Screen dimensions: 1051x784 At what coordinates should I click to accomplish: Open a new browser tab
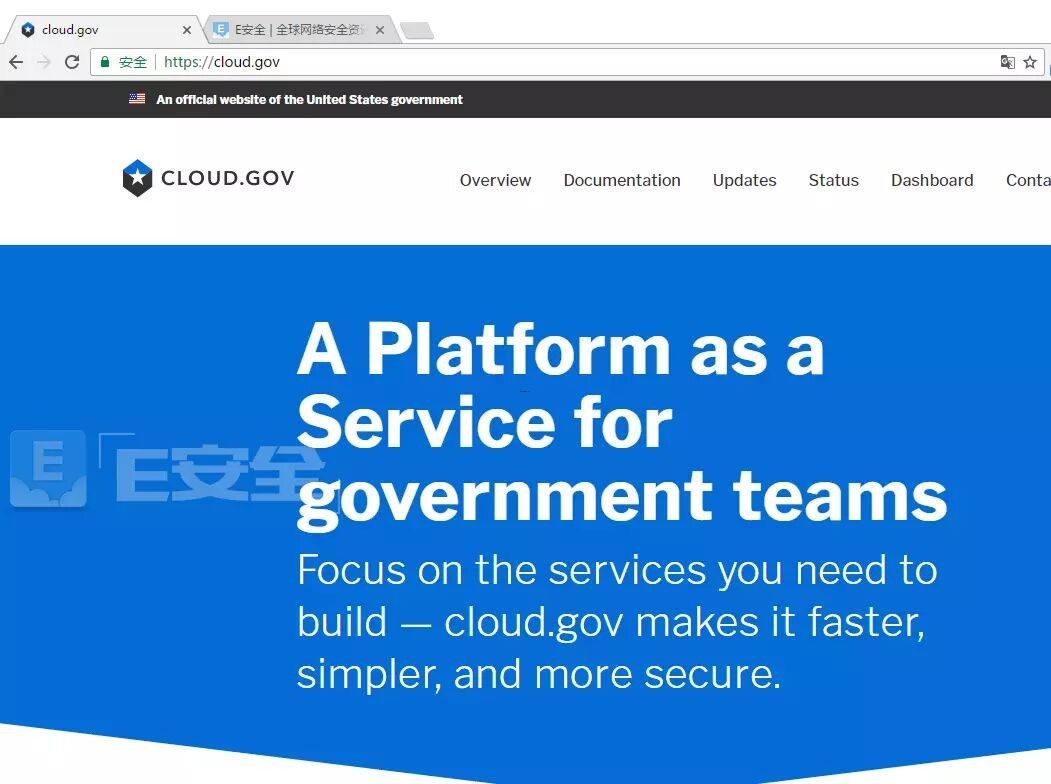[417, 30]
